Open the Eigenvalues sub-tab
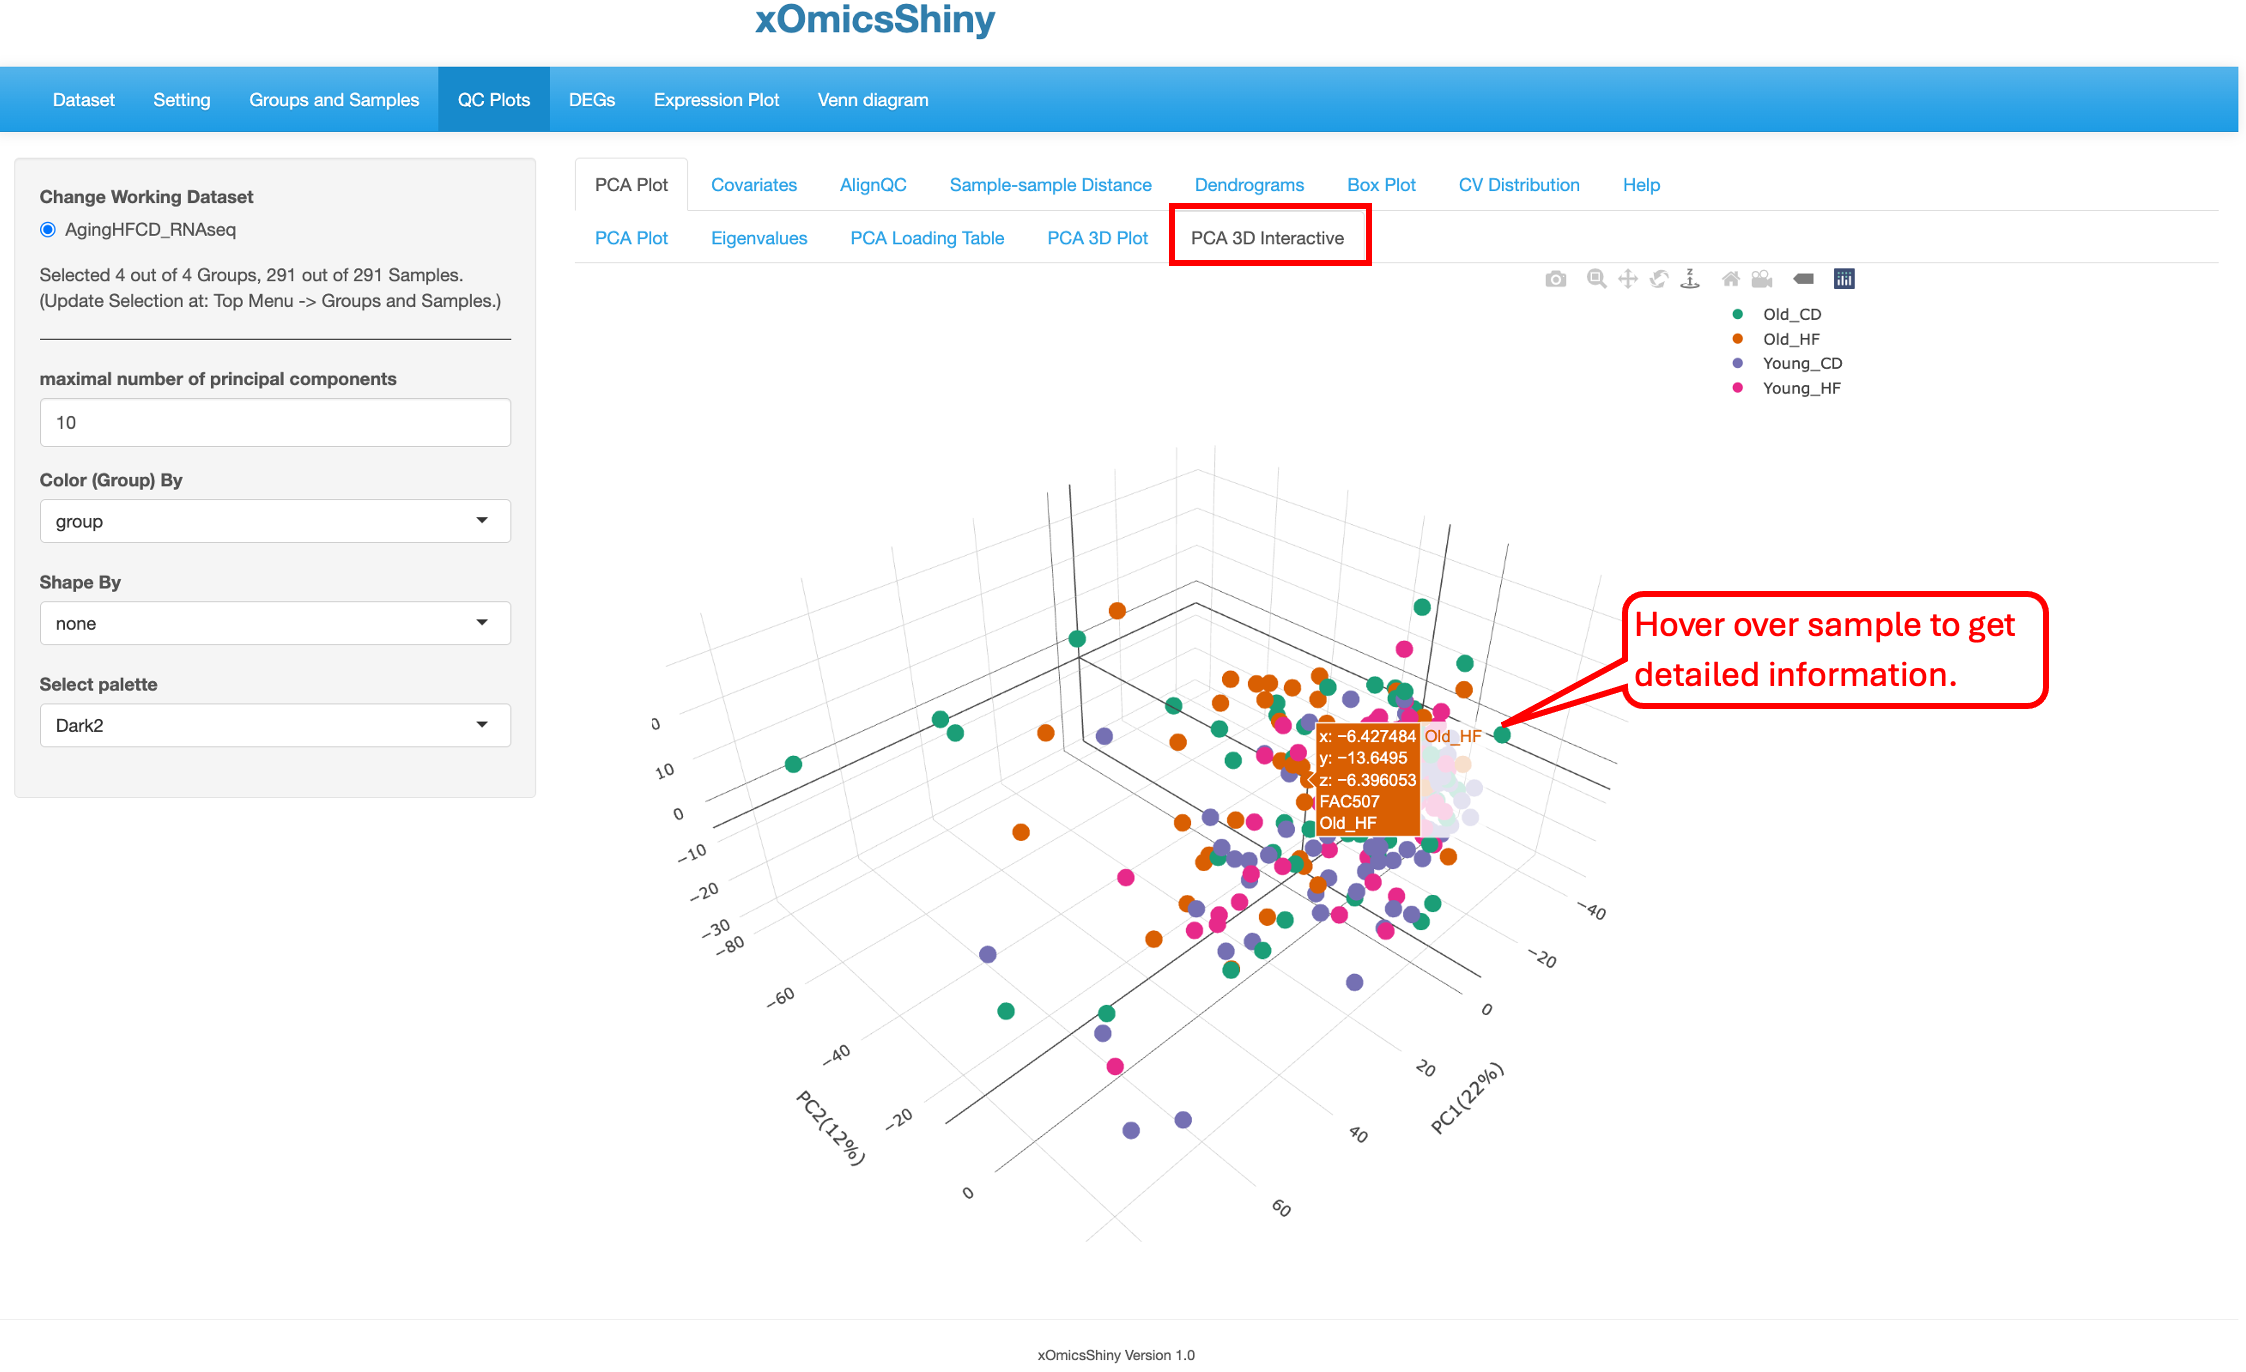This screenshot has width=2246, height=1372. click(758, 238)
